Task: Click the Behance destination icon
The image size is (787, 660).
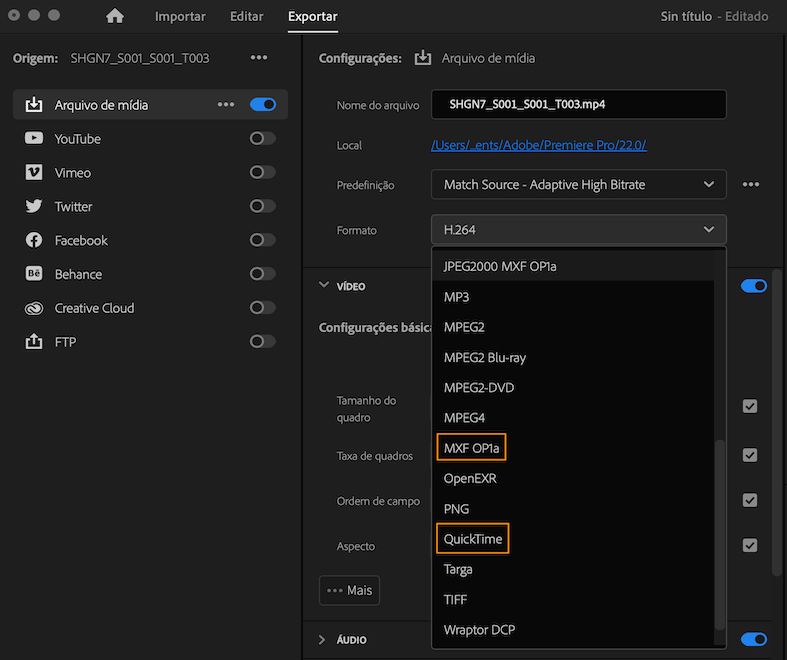Action: click(x=34, y=274)
